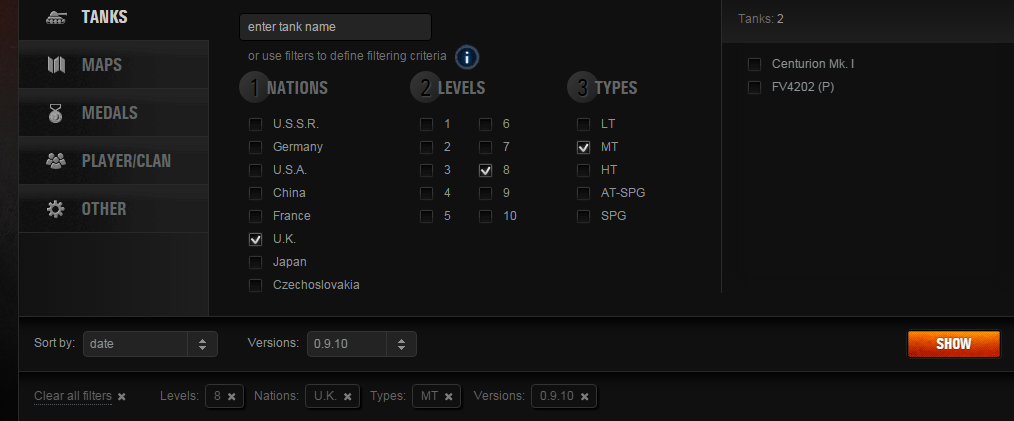Open the Versions 0.9.10 dropdown
This screenshot has height=421, width=1014.
[361, 344]
